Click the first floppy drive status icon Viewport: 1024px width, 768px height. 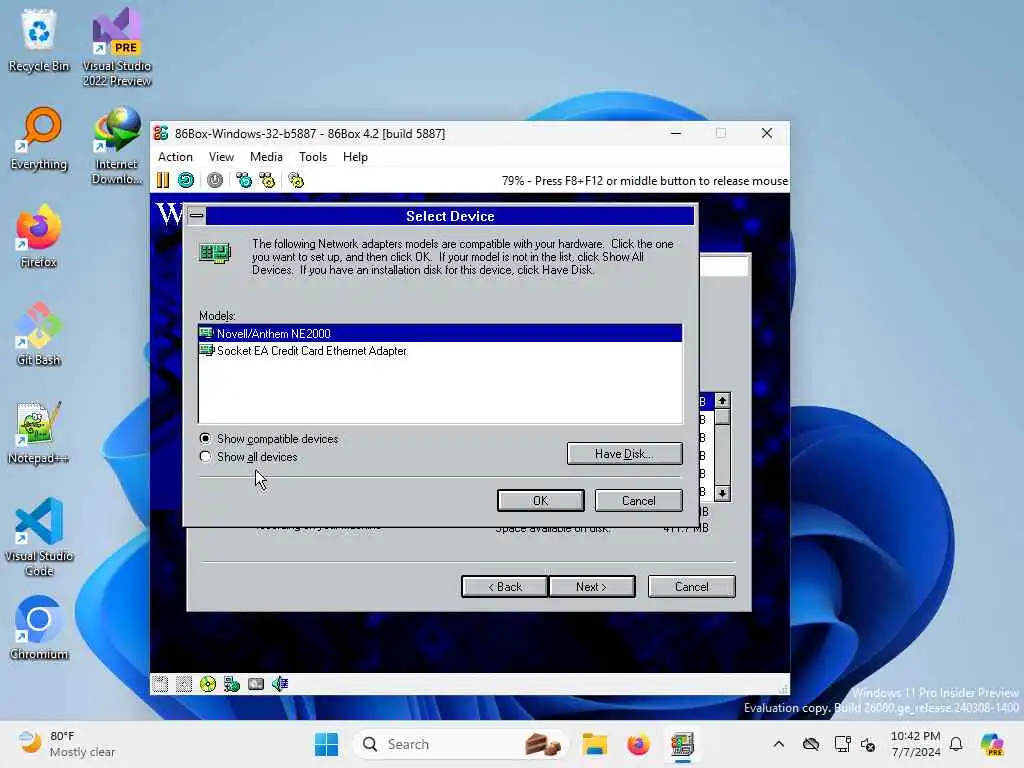pos(160,684)
